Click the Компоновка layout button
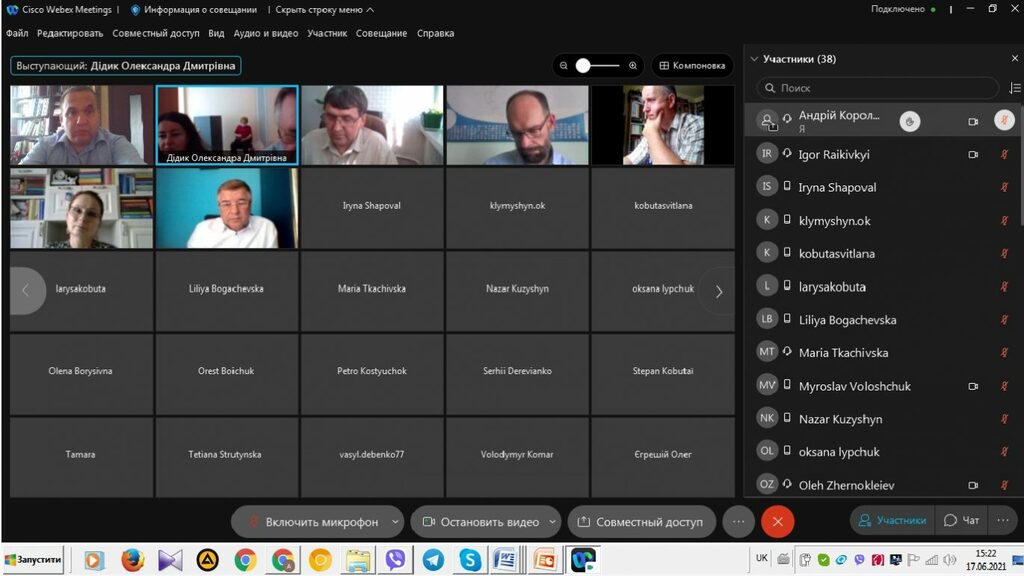 coord(691,66)
